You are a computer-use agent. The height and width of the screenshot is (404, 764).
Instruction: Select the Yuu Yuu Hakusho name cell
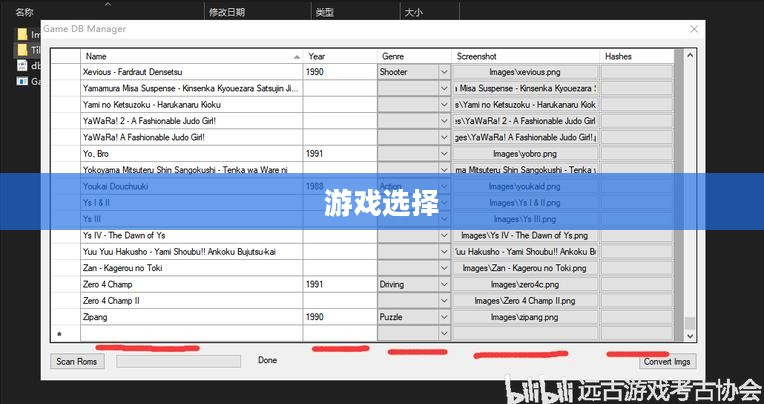pos(191,252)
